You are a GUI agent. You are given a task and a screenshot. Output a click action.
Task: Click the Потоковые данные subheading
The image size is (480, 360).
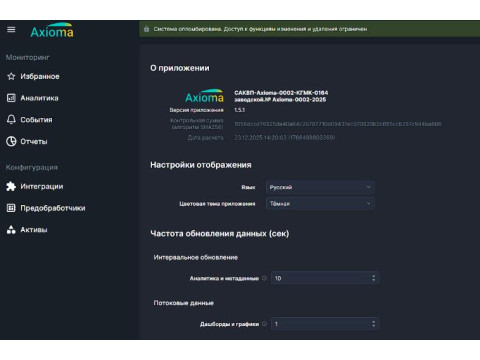(x=184, y=303)
